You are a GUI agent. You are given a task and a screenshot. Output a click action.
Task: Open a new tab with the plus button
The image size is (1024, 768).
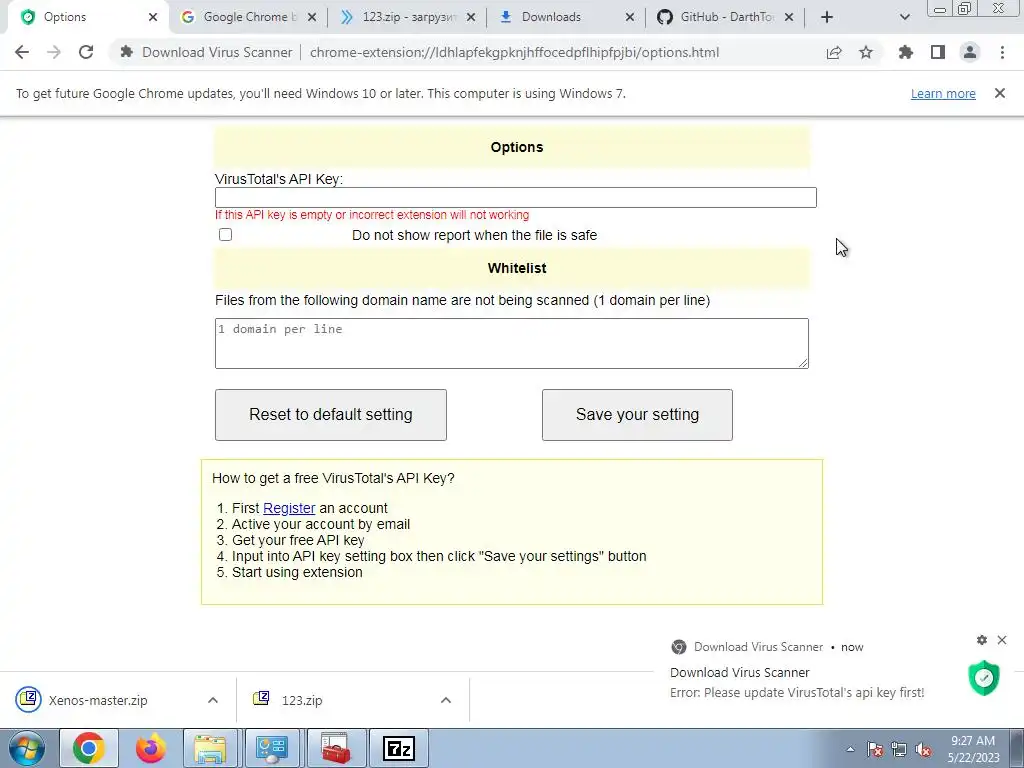click(827, 17)
